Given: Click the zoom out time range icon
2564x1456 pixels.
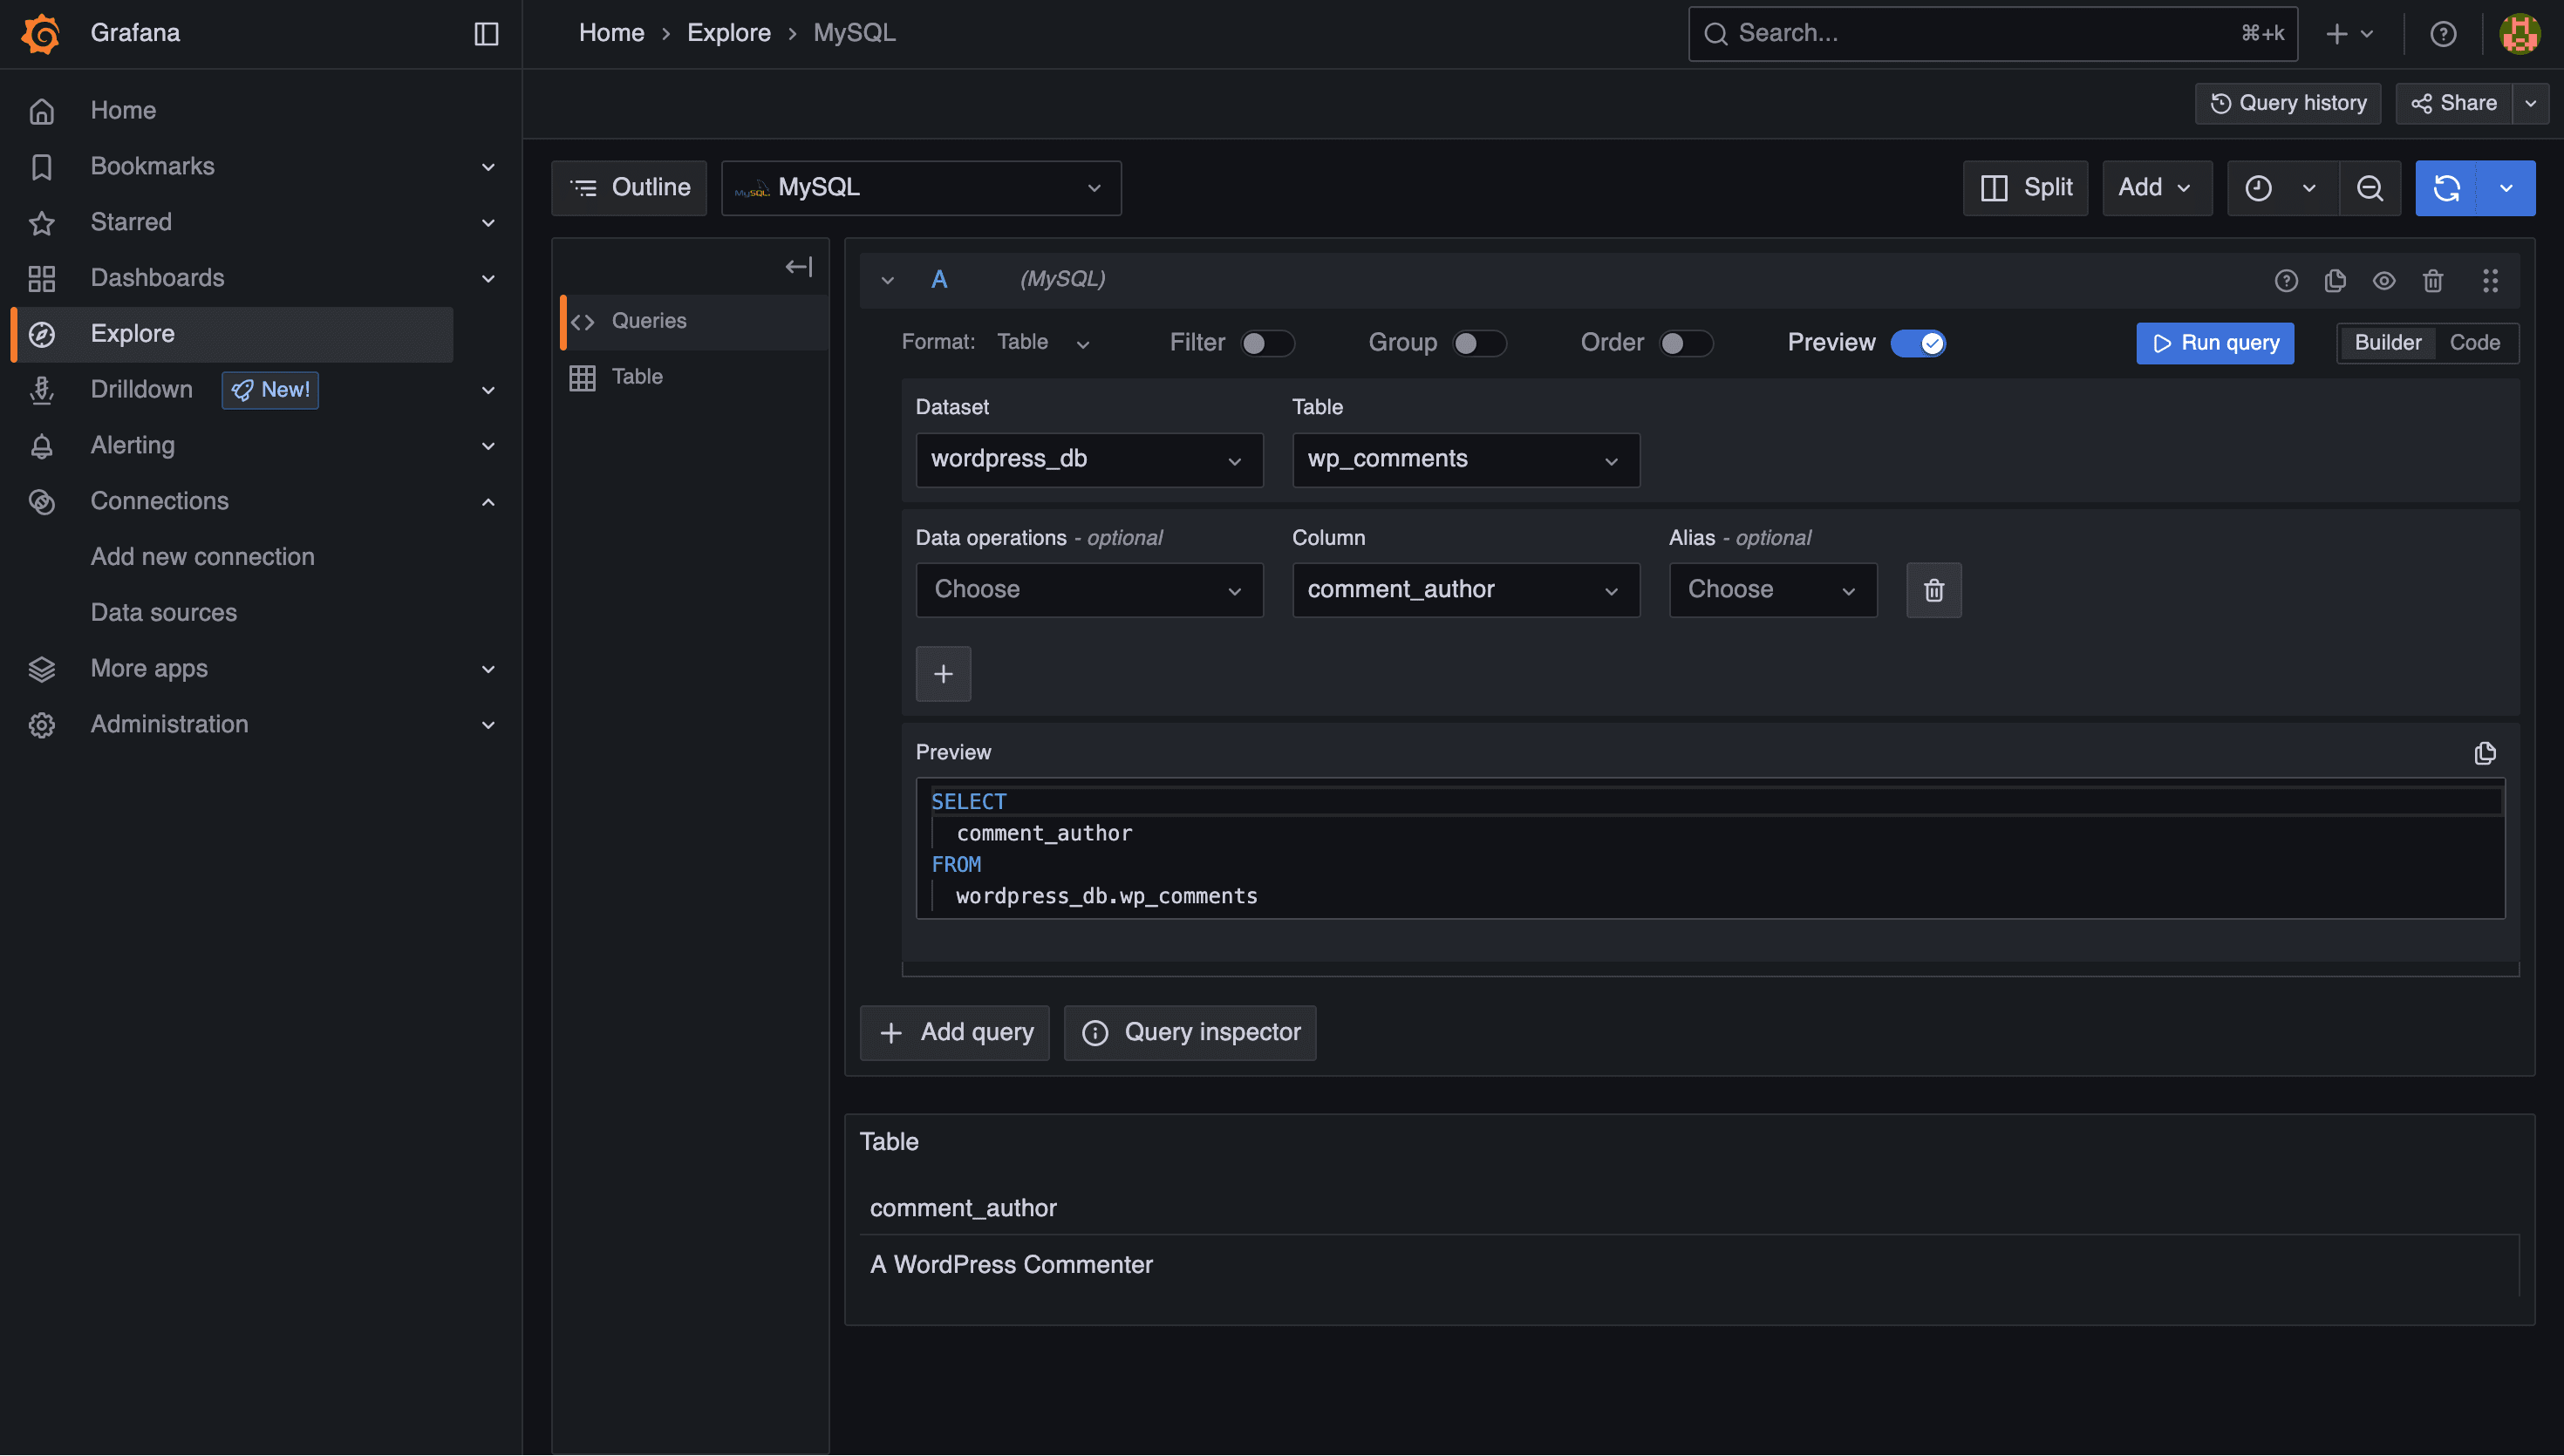Looking at the screenshot, I should point(2370,188).
